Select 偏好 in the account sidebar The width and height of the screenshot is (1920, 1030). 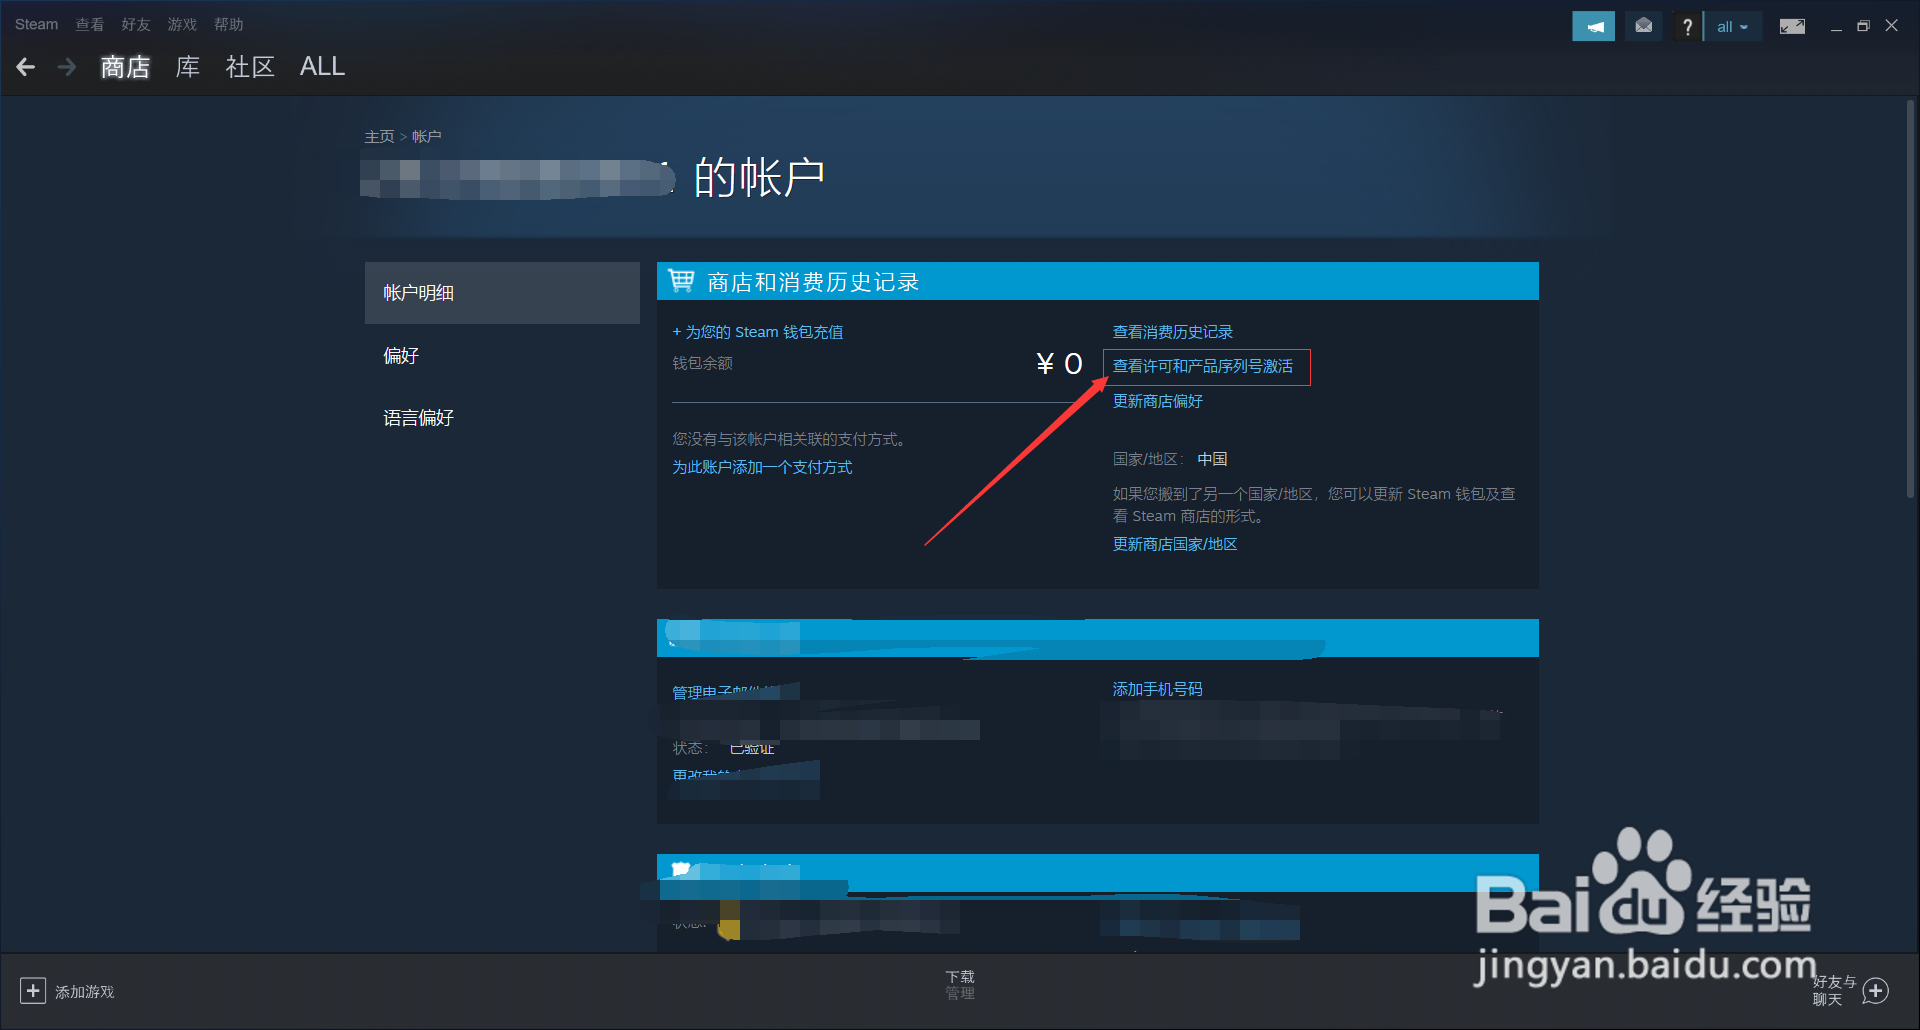(x=401, y=355)
